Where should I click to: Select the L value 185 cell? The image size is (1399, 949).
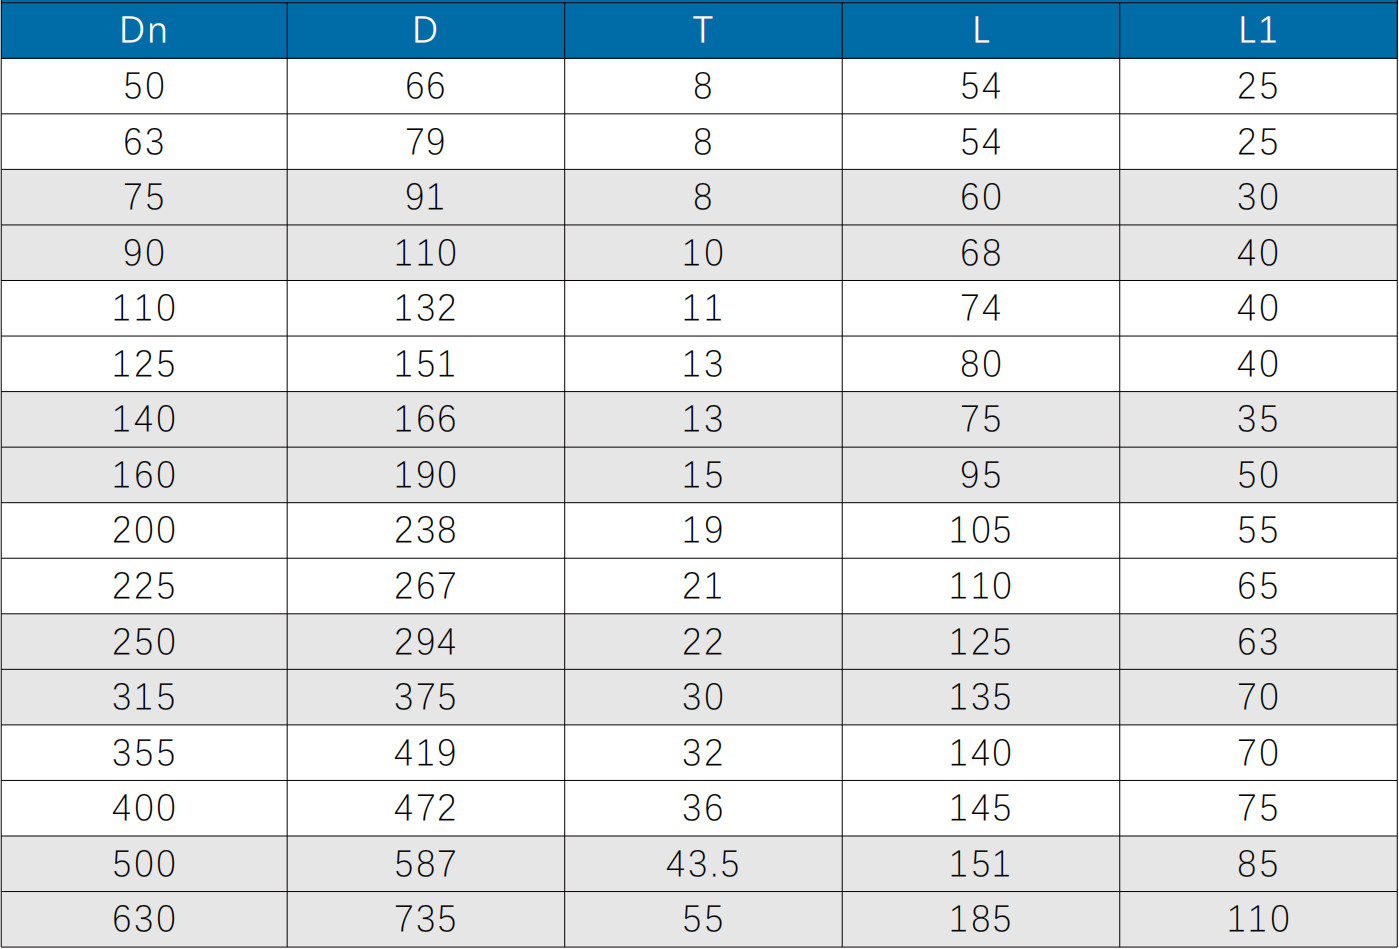[980, 919]
